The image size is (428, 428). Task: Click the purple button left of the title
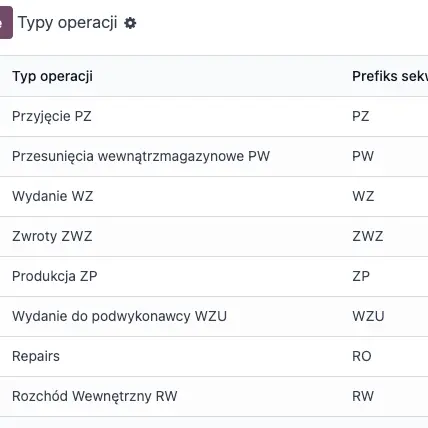[6, 22]
